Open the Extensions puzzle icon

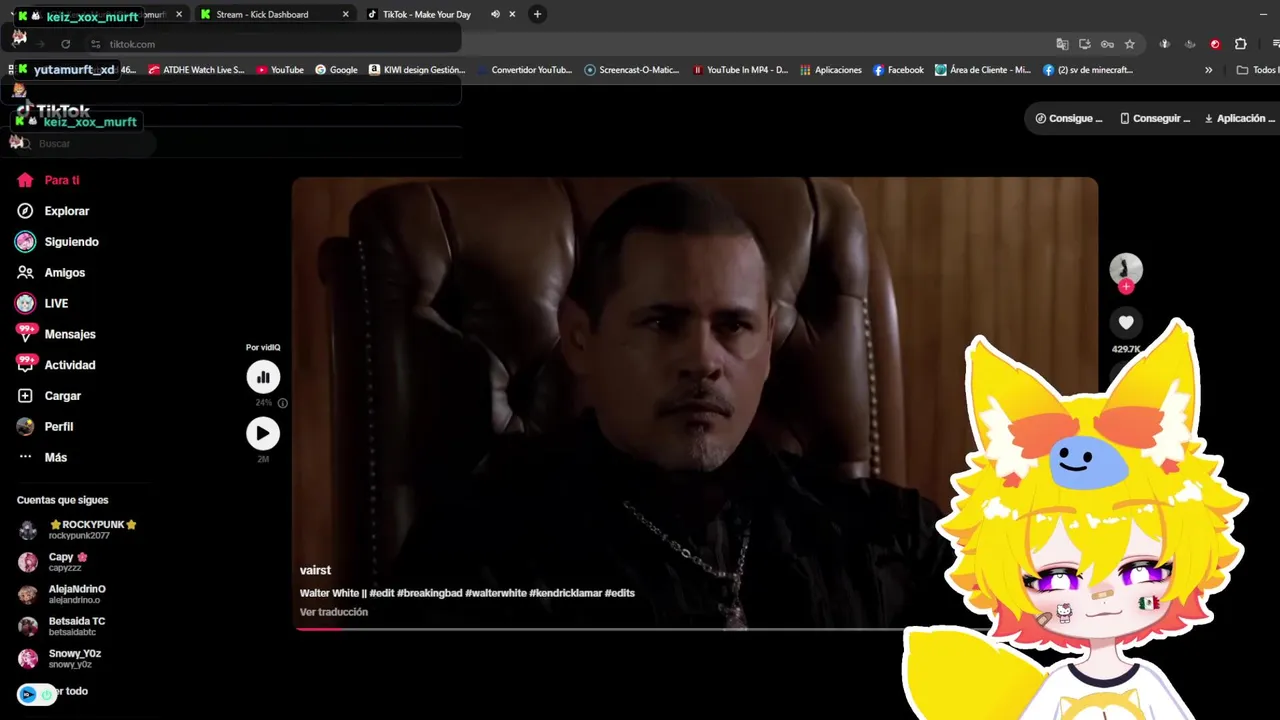coord(1241,44)
